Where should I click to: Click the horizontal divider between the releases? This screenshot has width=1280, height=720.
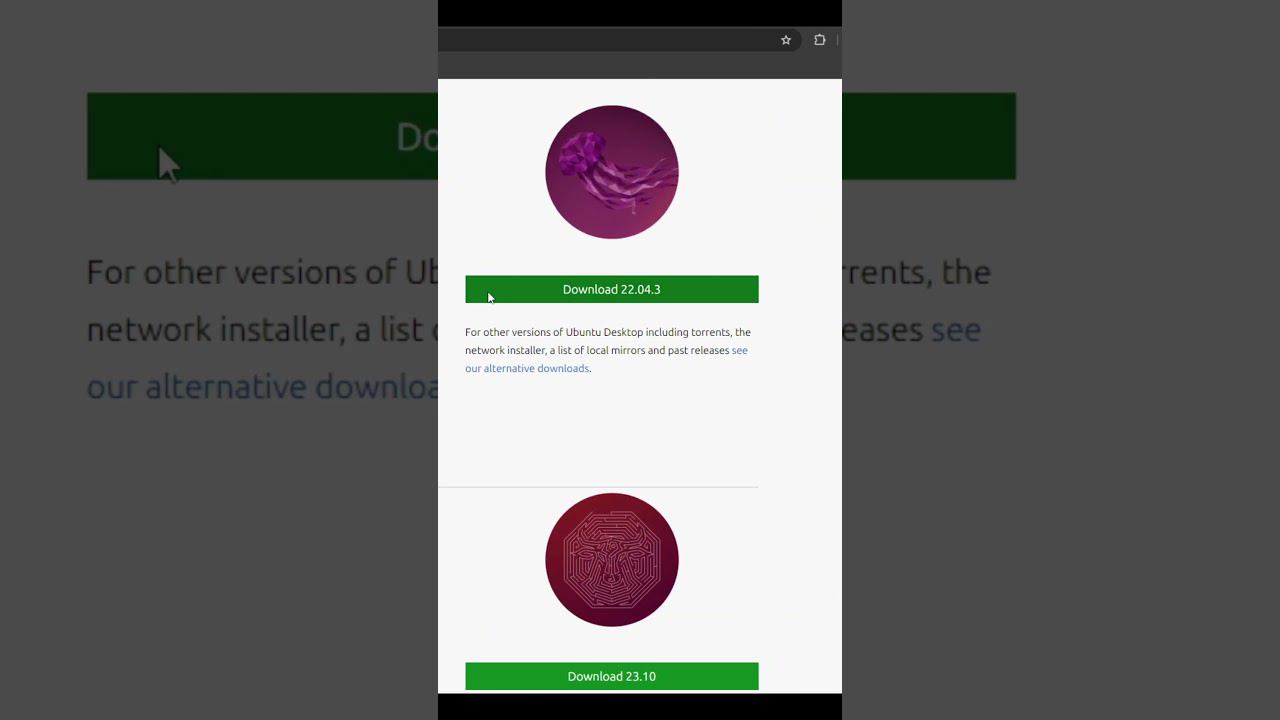[598, 487]
